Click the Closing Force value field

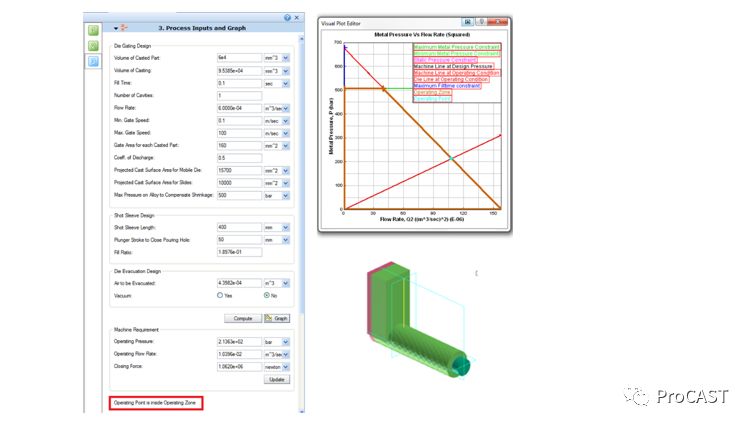(x=239, y=367)
